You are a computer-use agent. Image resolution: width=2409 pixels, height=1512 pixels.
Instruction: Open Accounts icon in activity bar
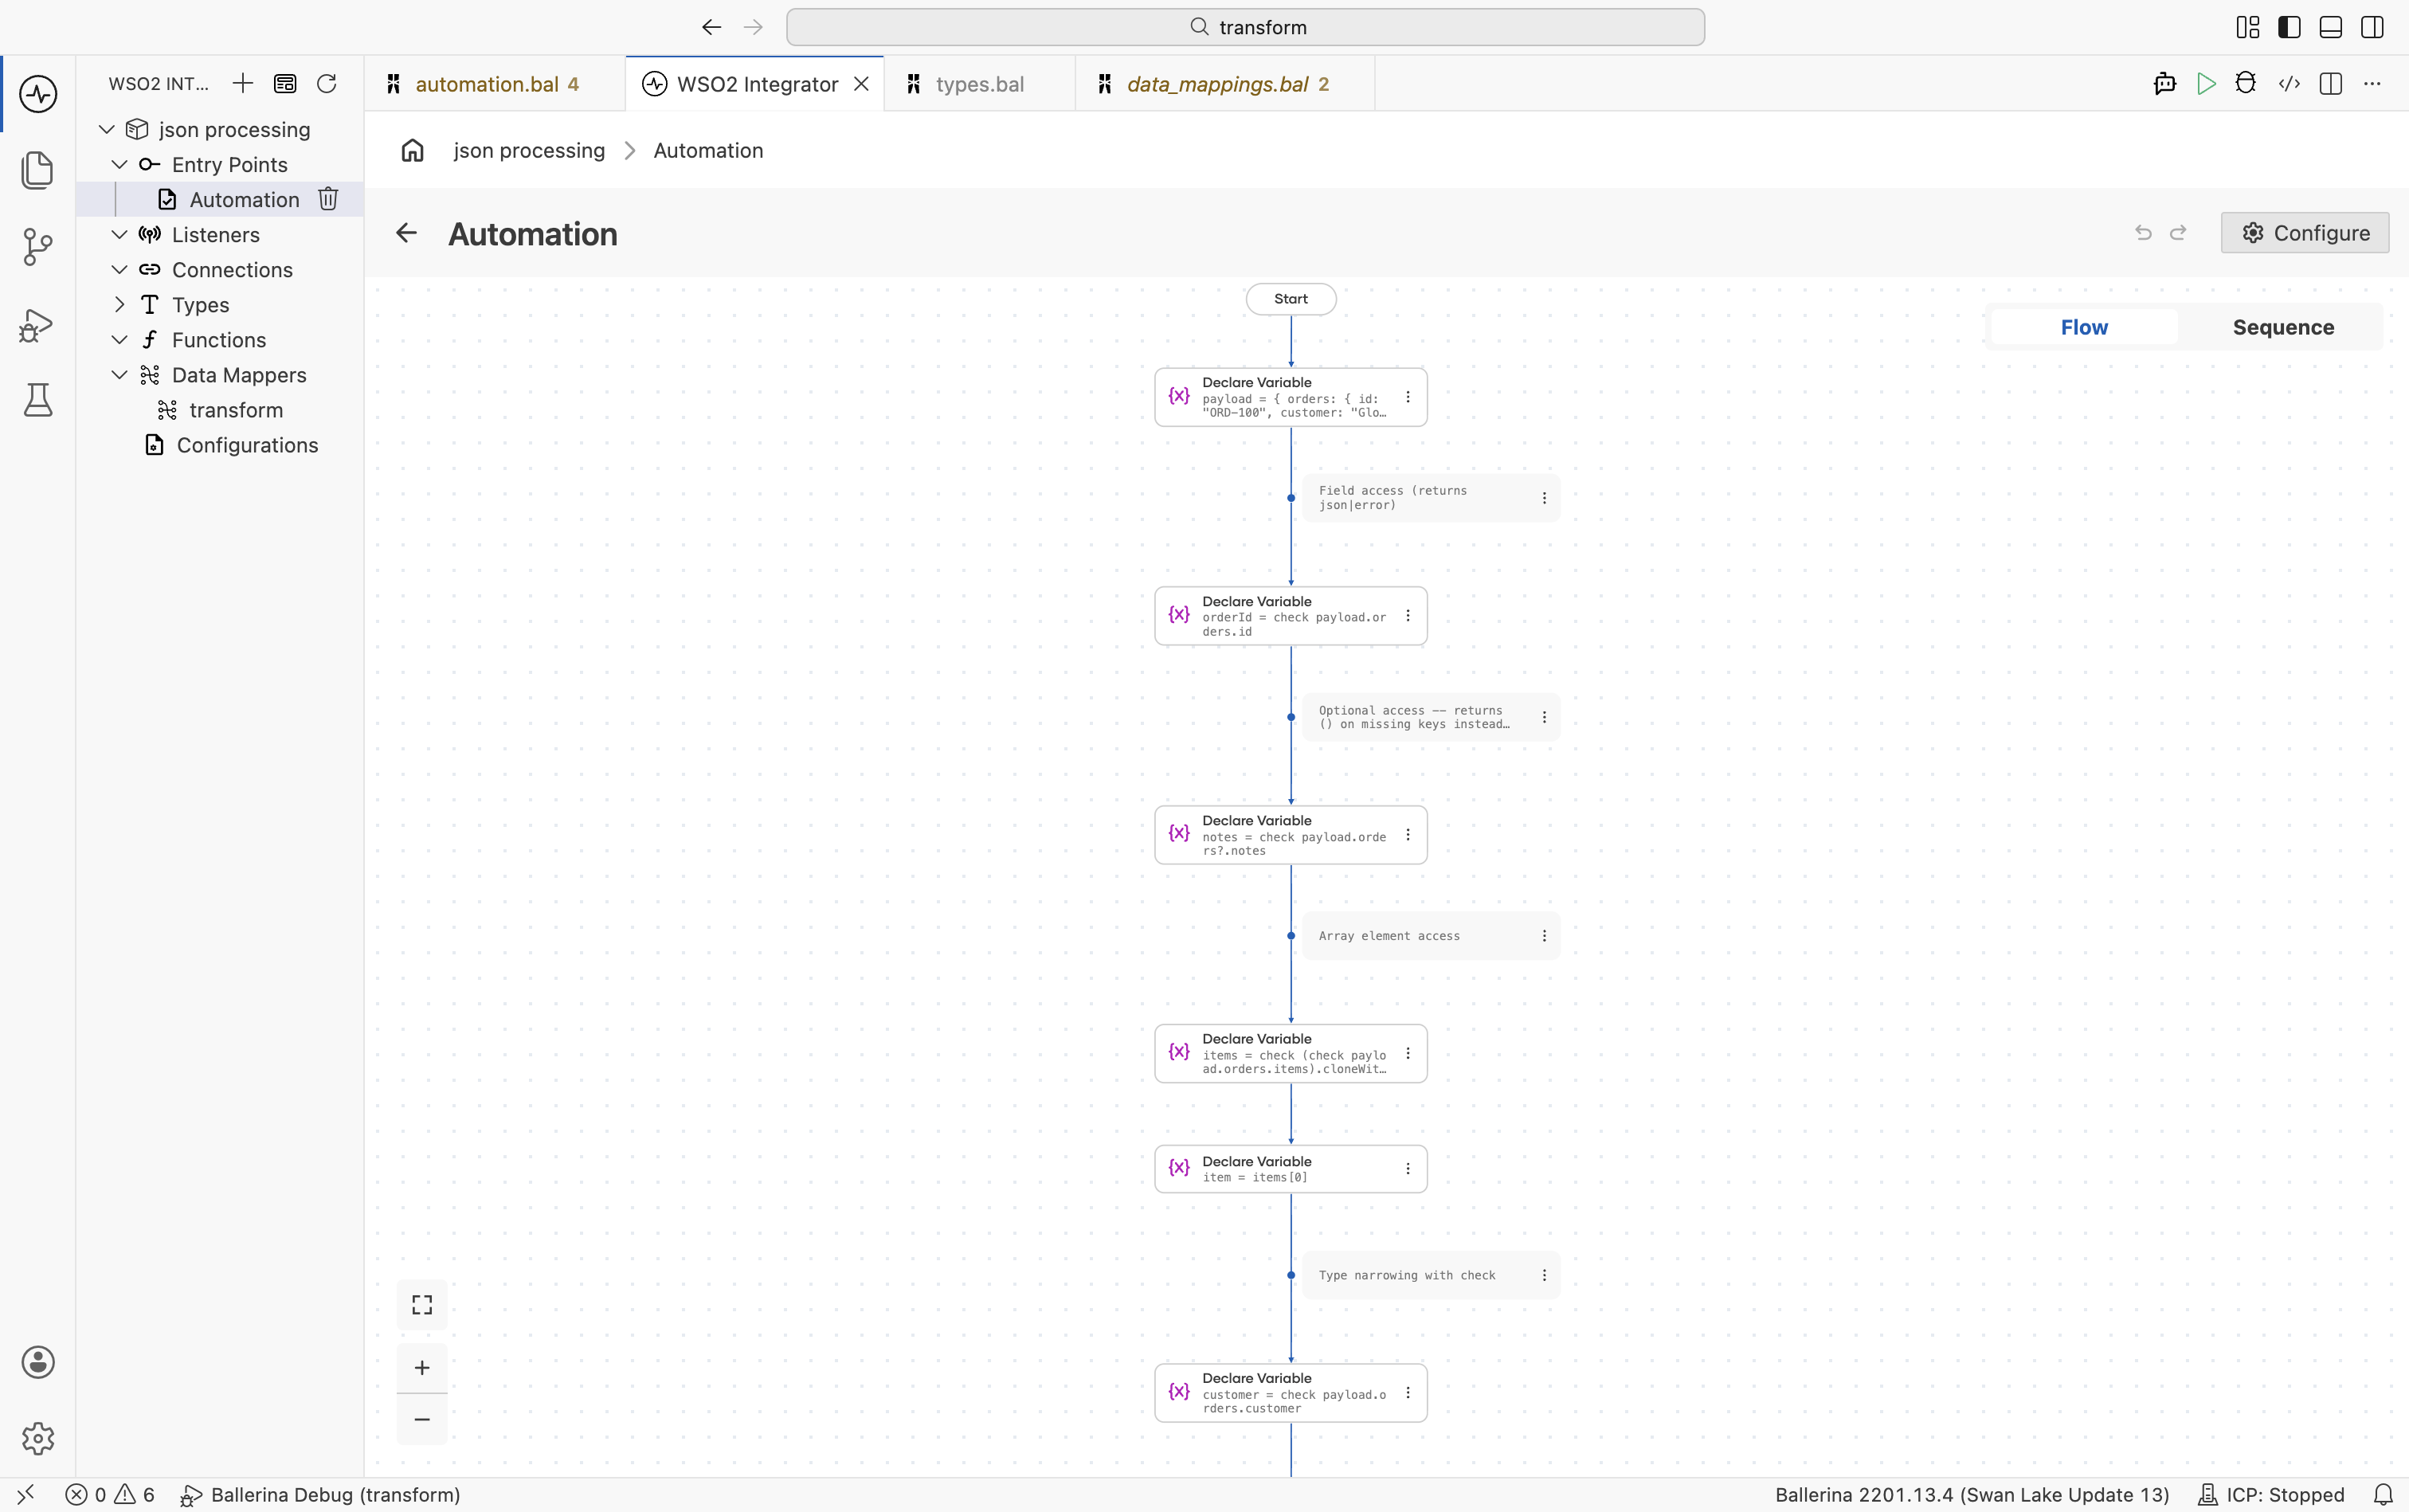38,1362
